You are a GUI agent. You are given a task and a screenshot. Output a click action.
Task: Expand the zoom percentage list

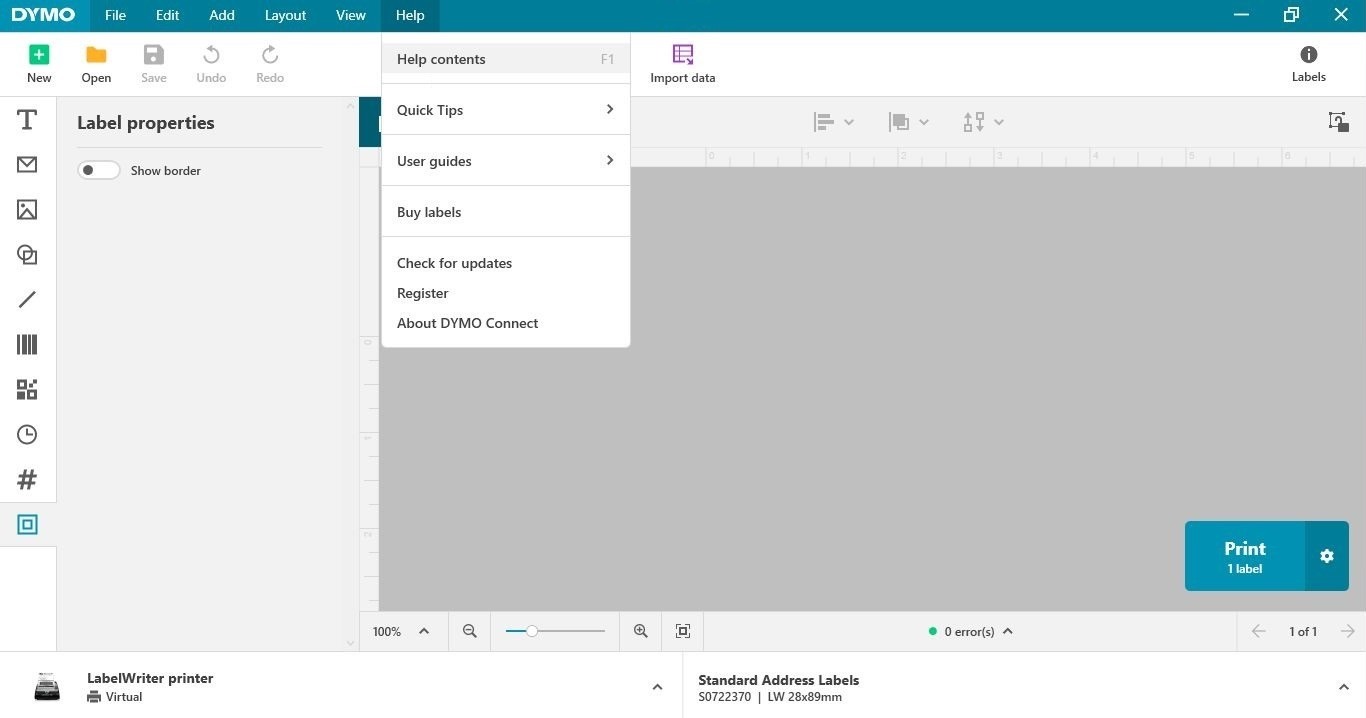click(x=424, y=631)
